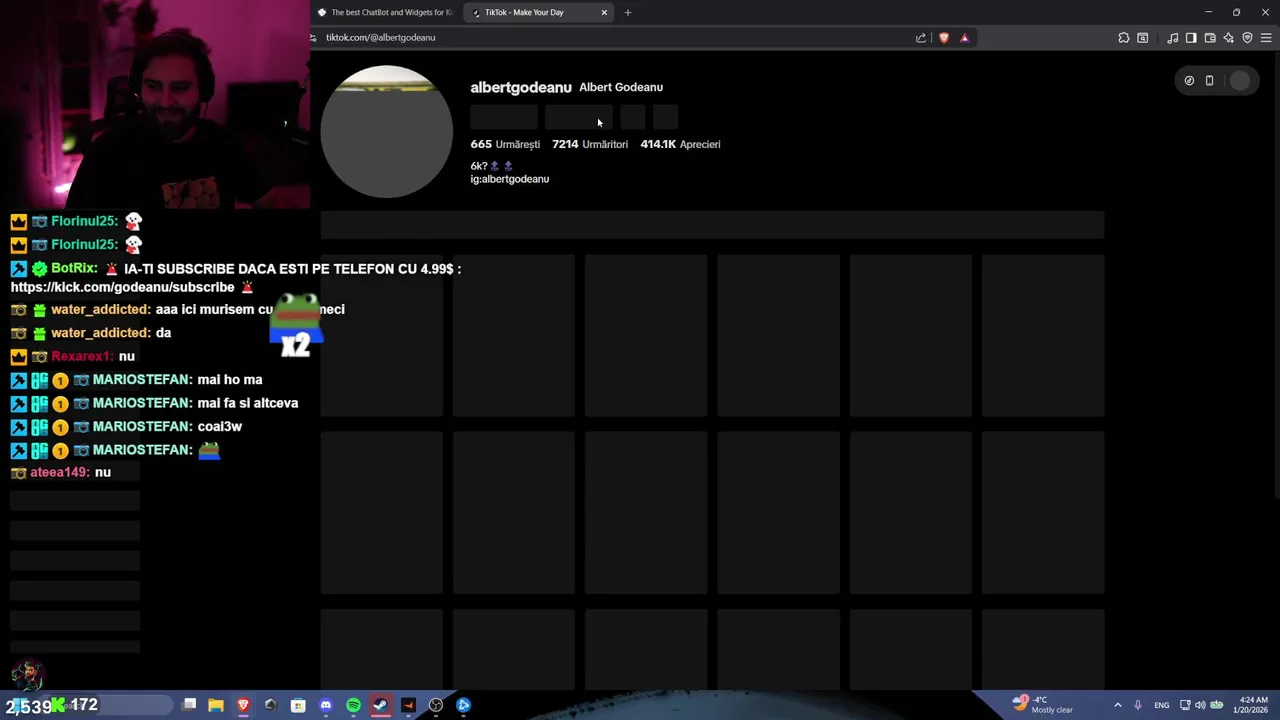Open the ENG language switcher

pos(1161,705)
